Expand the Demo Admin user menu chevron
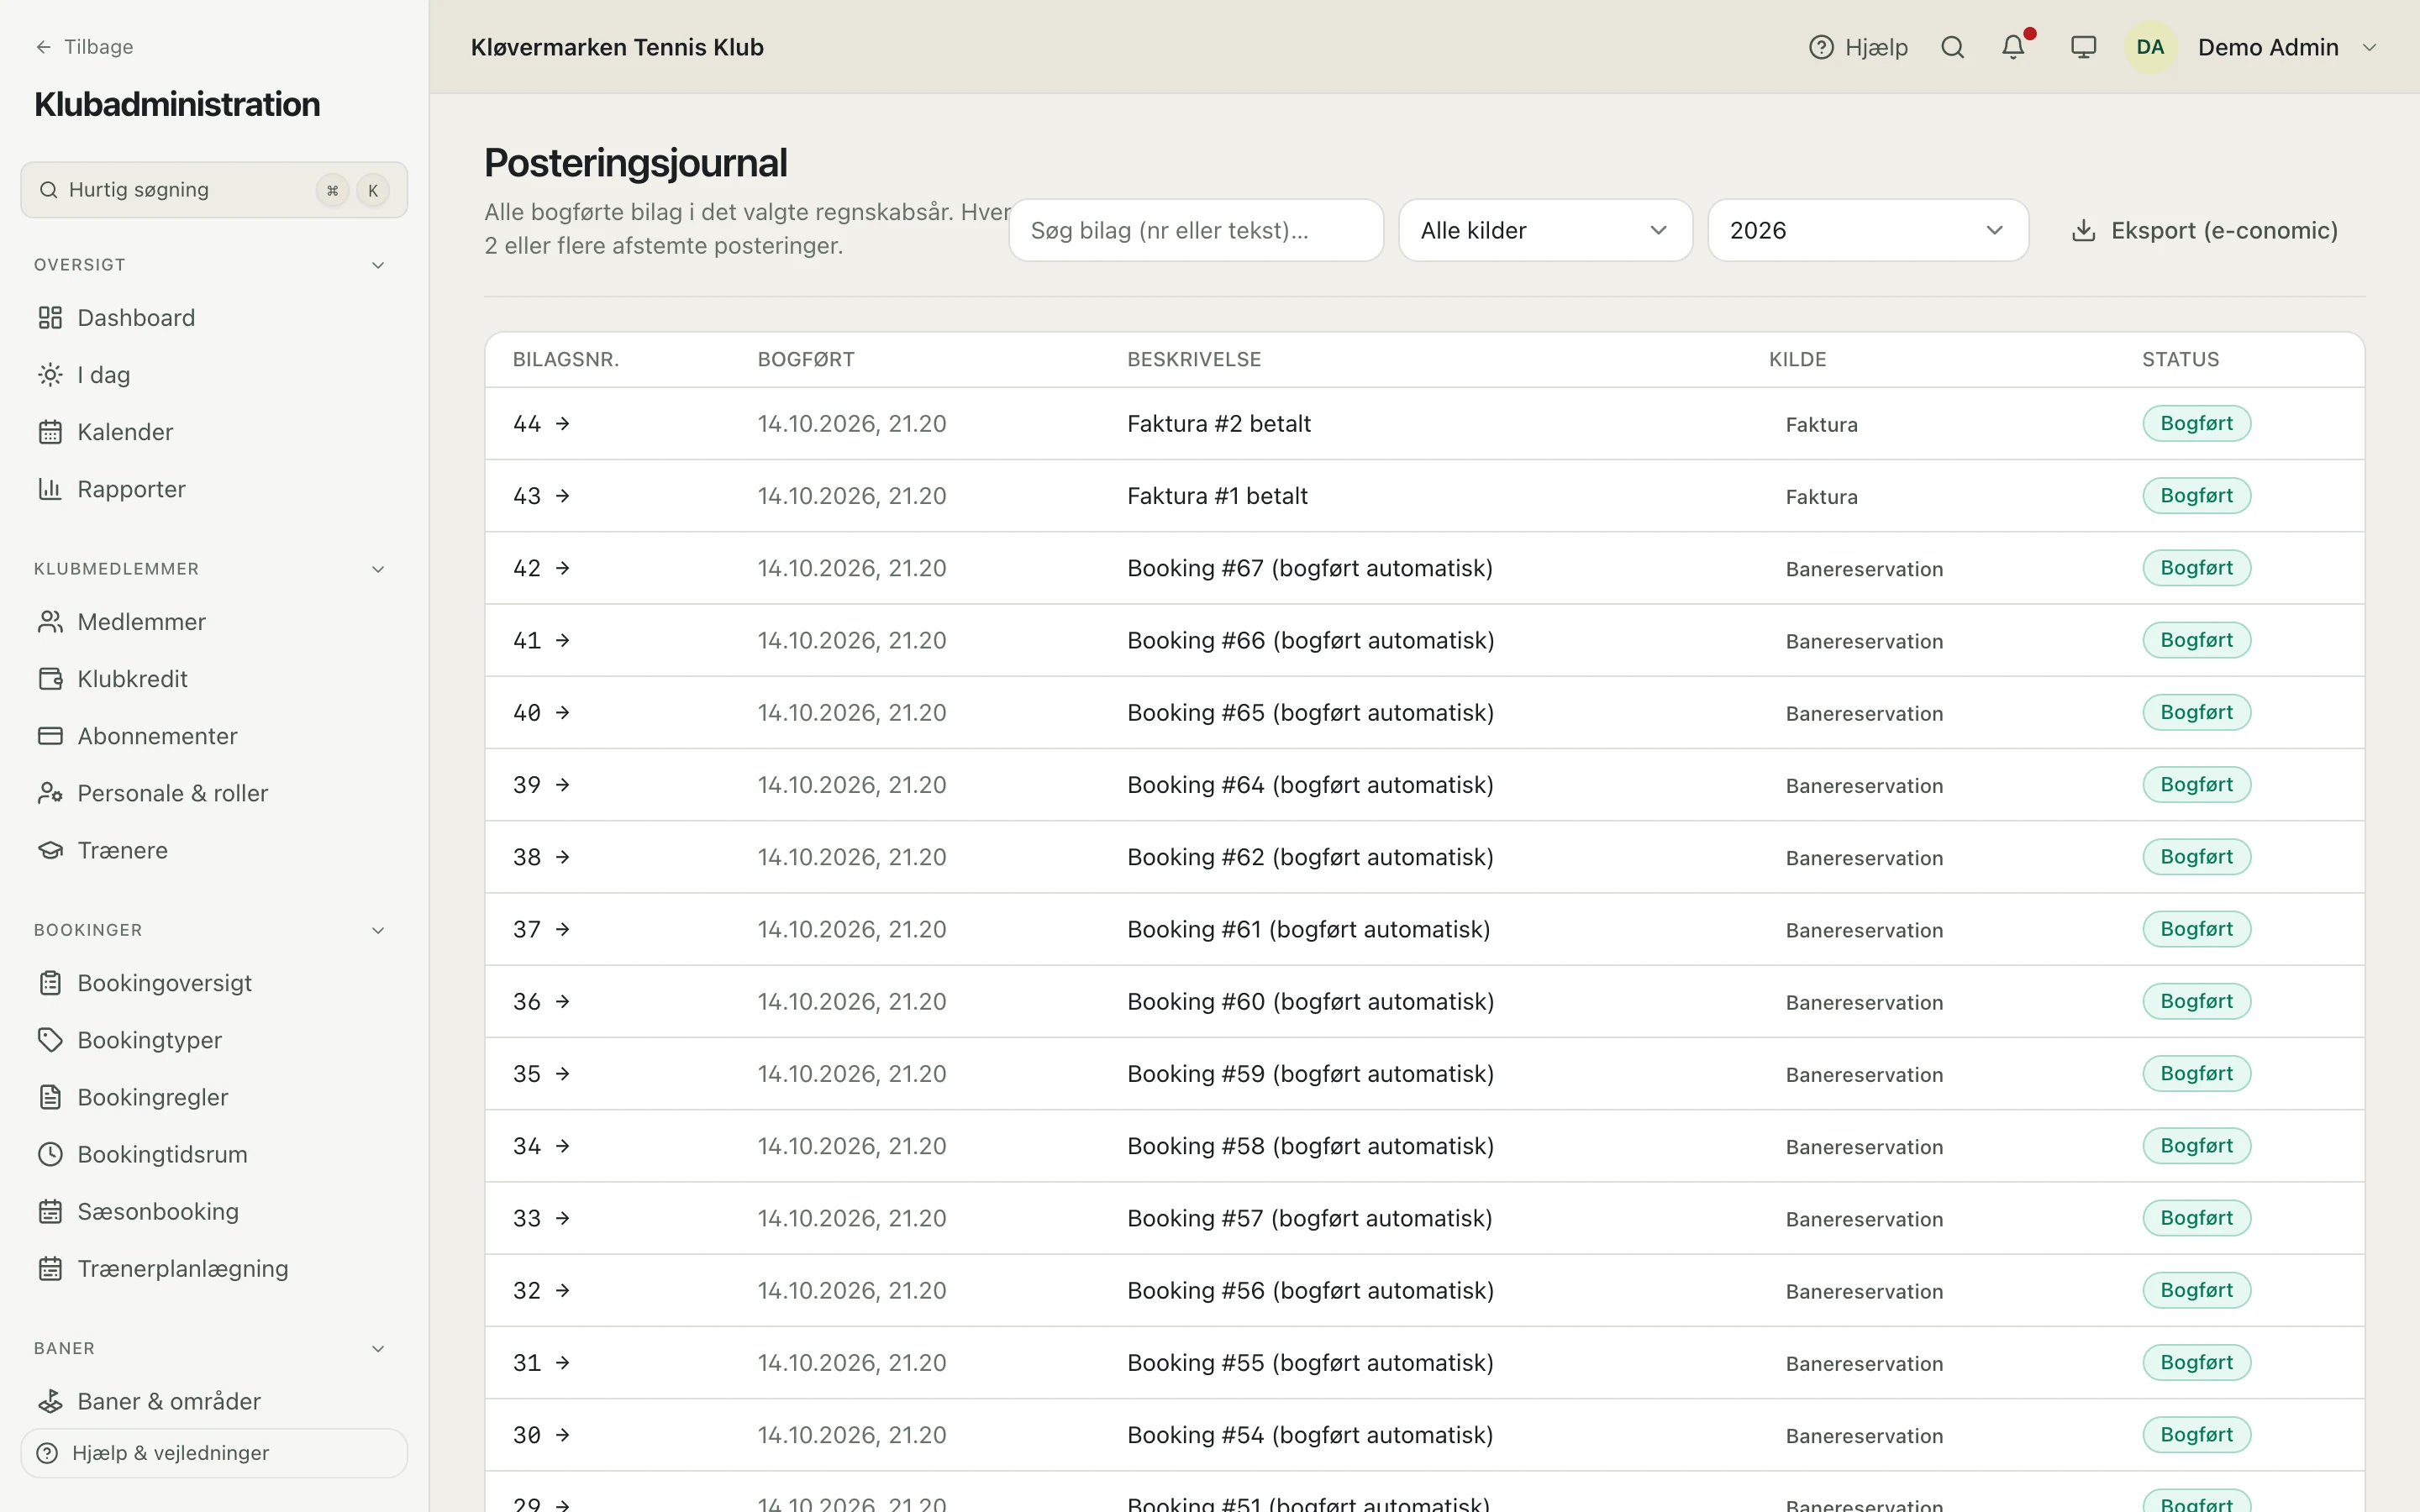This screenshot has width=2420, height=1512. pos(2368,47)
